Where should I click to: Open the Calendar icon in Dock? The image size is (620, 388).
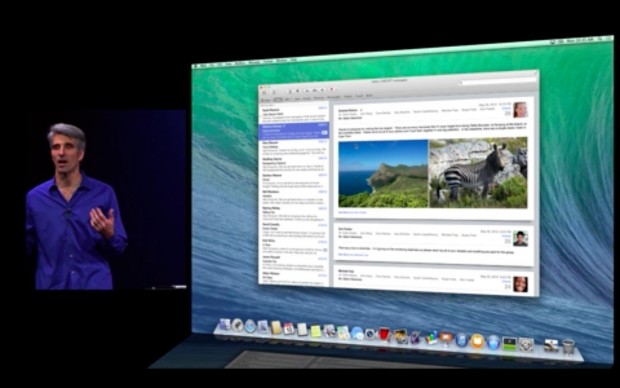(289, 329)
